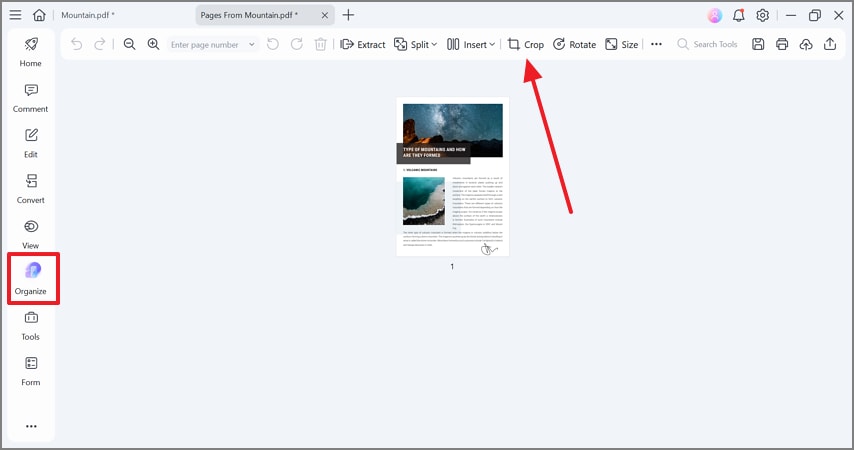Image resolution: width=854 pixels, height=450 pixels.
Task: Click the Search Tools field
Action: coord(707,44)
